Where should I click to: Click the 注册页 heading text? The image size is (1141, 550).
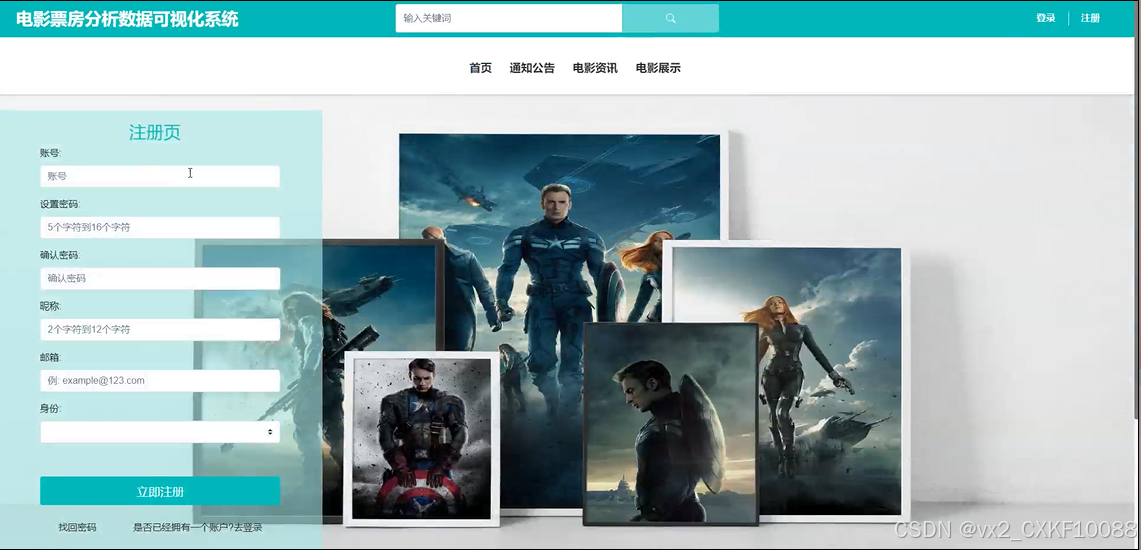tap(155, 132)
